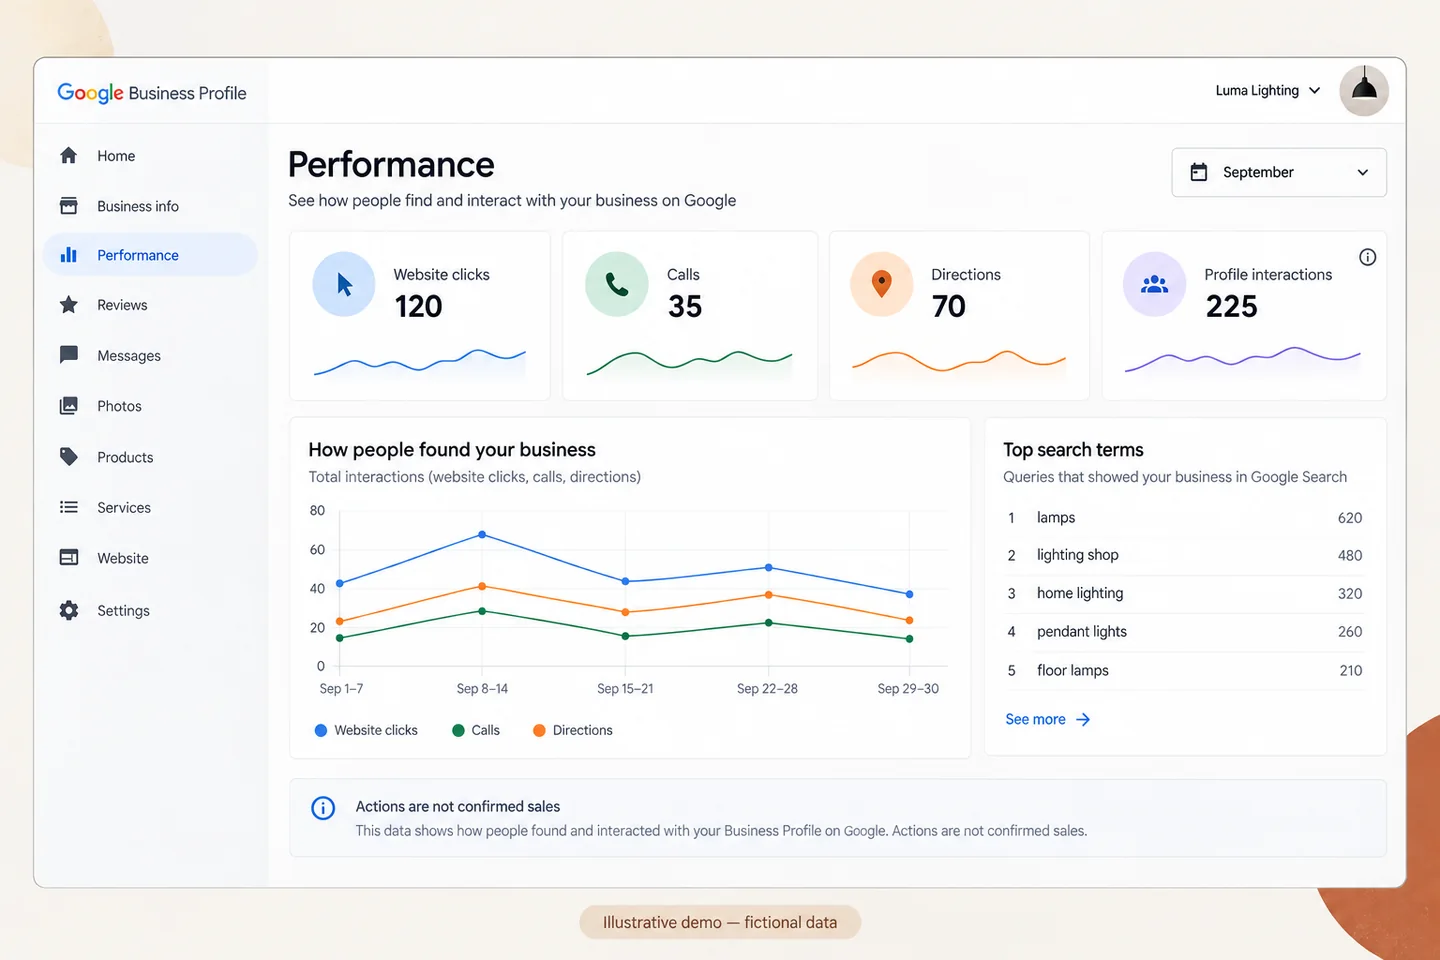Screen dimensions: 1440x960
Task: Click Calls data point at Sep 22–28
Action: click(768, 622)
